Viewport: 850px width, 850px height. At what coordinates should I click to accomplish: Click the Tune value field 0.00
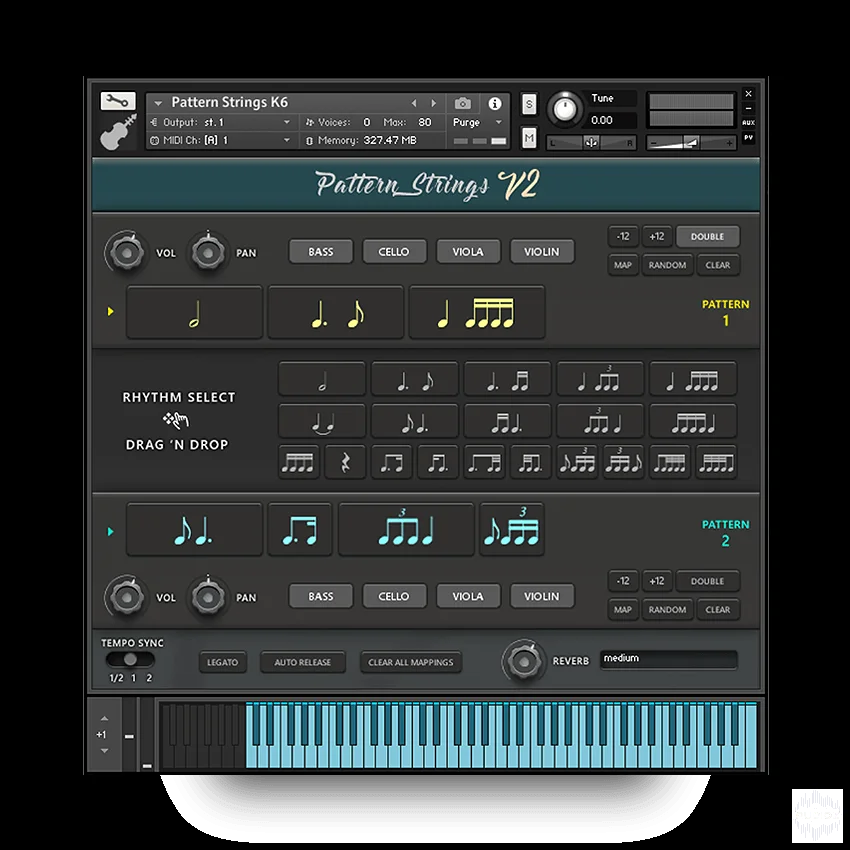[611, 120]
